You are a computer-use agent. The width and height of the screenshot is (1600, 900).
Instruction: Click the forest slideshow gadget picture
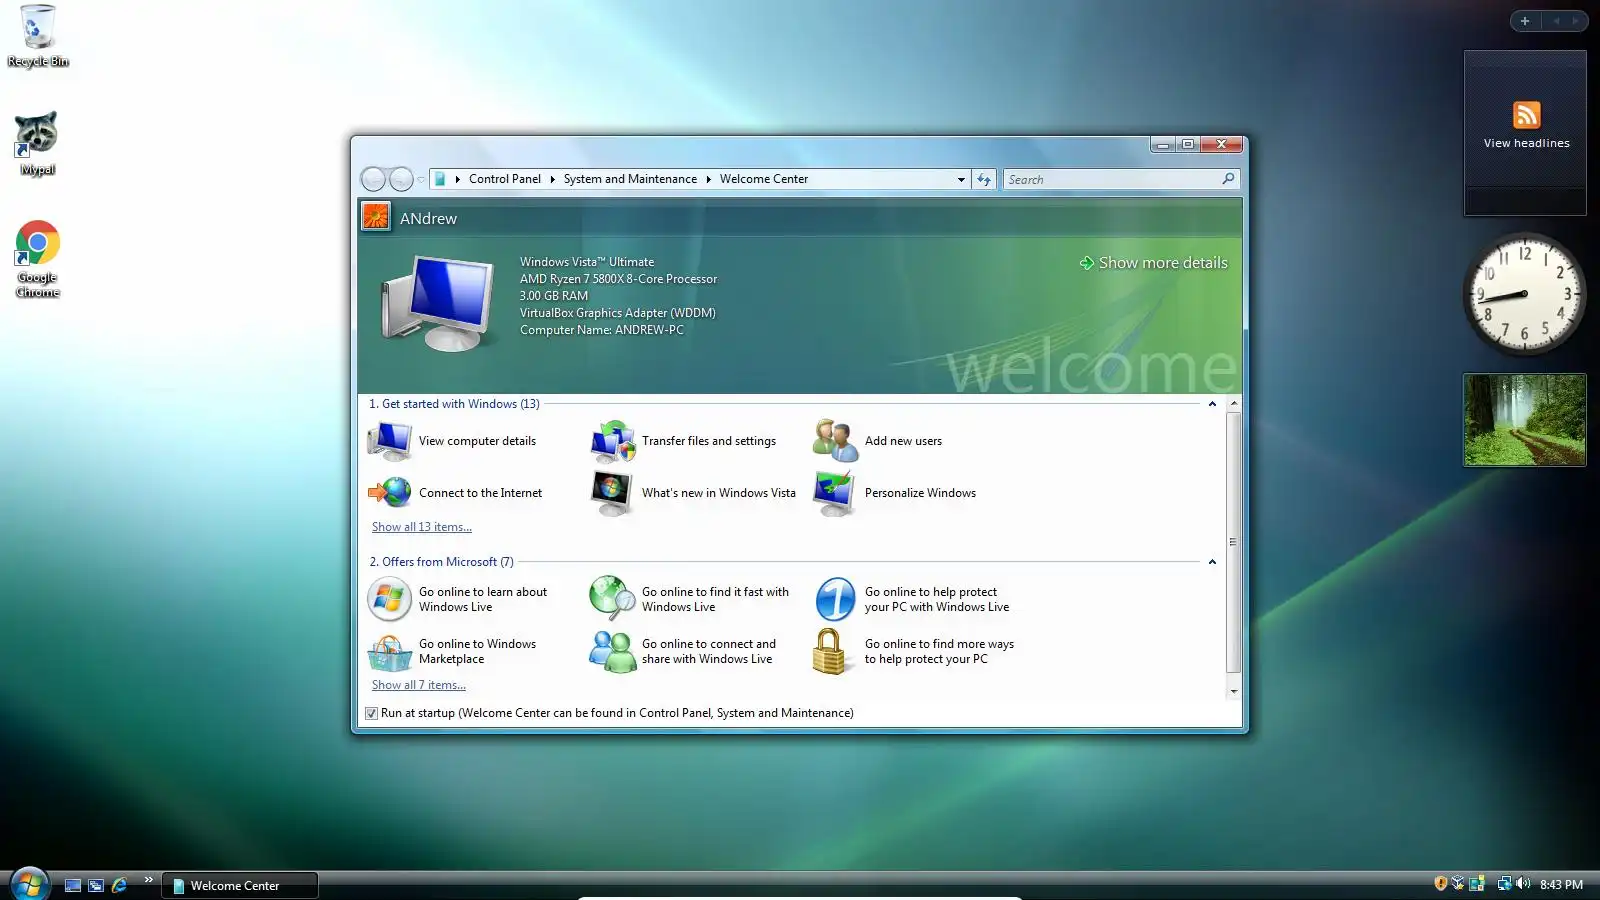click(x=1525, y=420)
